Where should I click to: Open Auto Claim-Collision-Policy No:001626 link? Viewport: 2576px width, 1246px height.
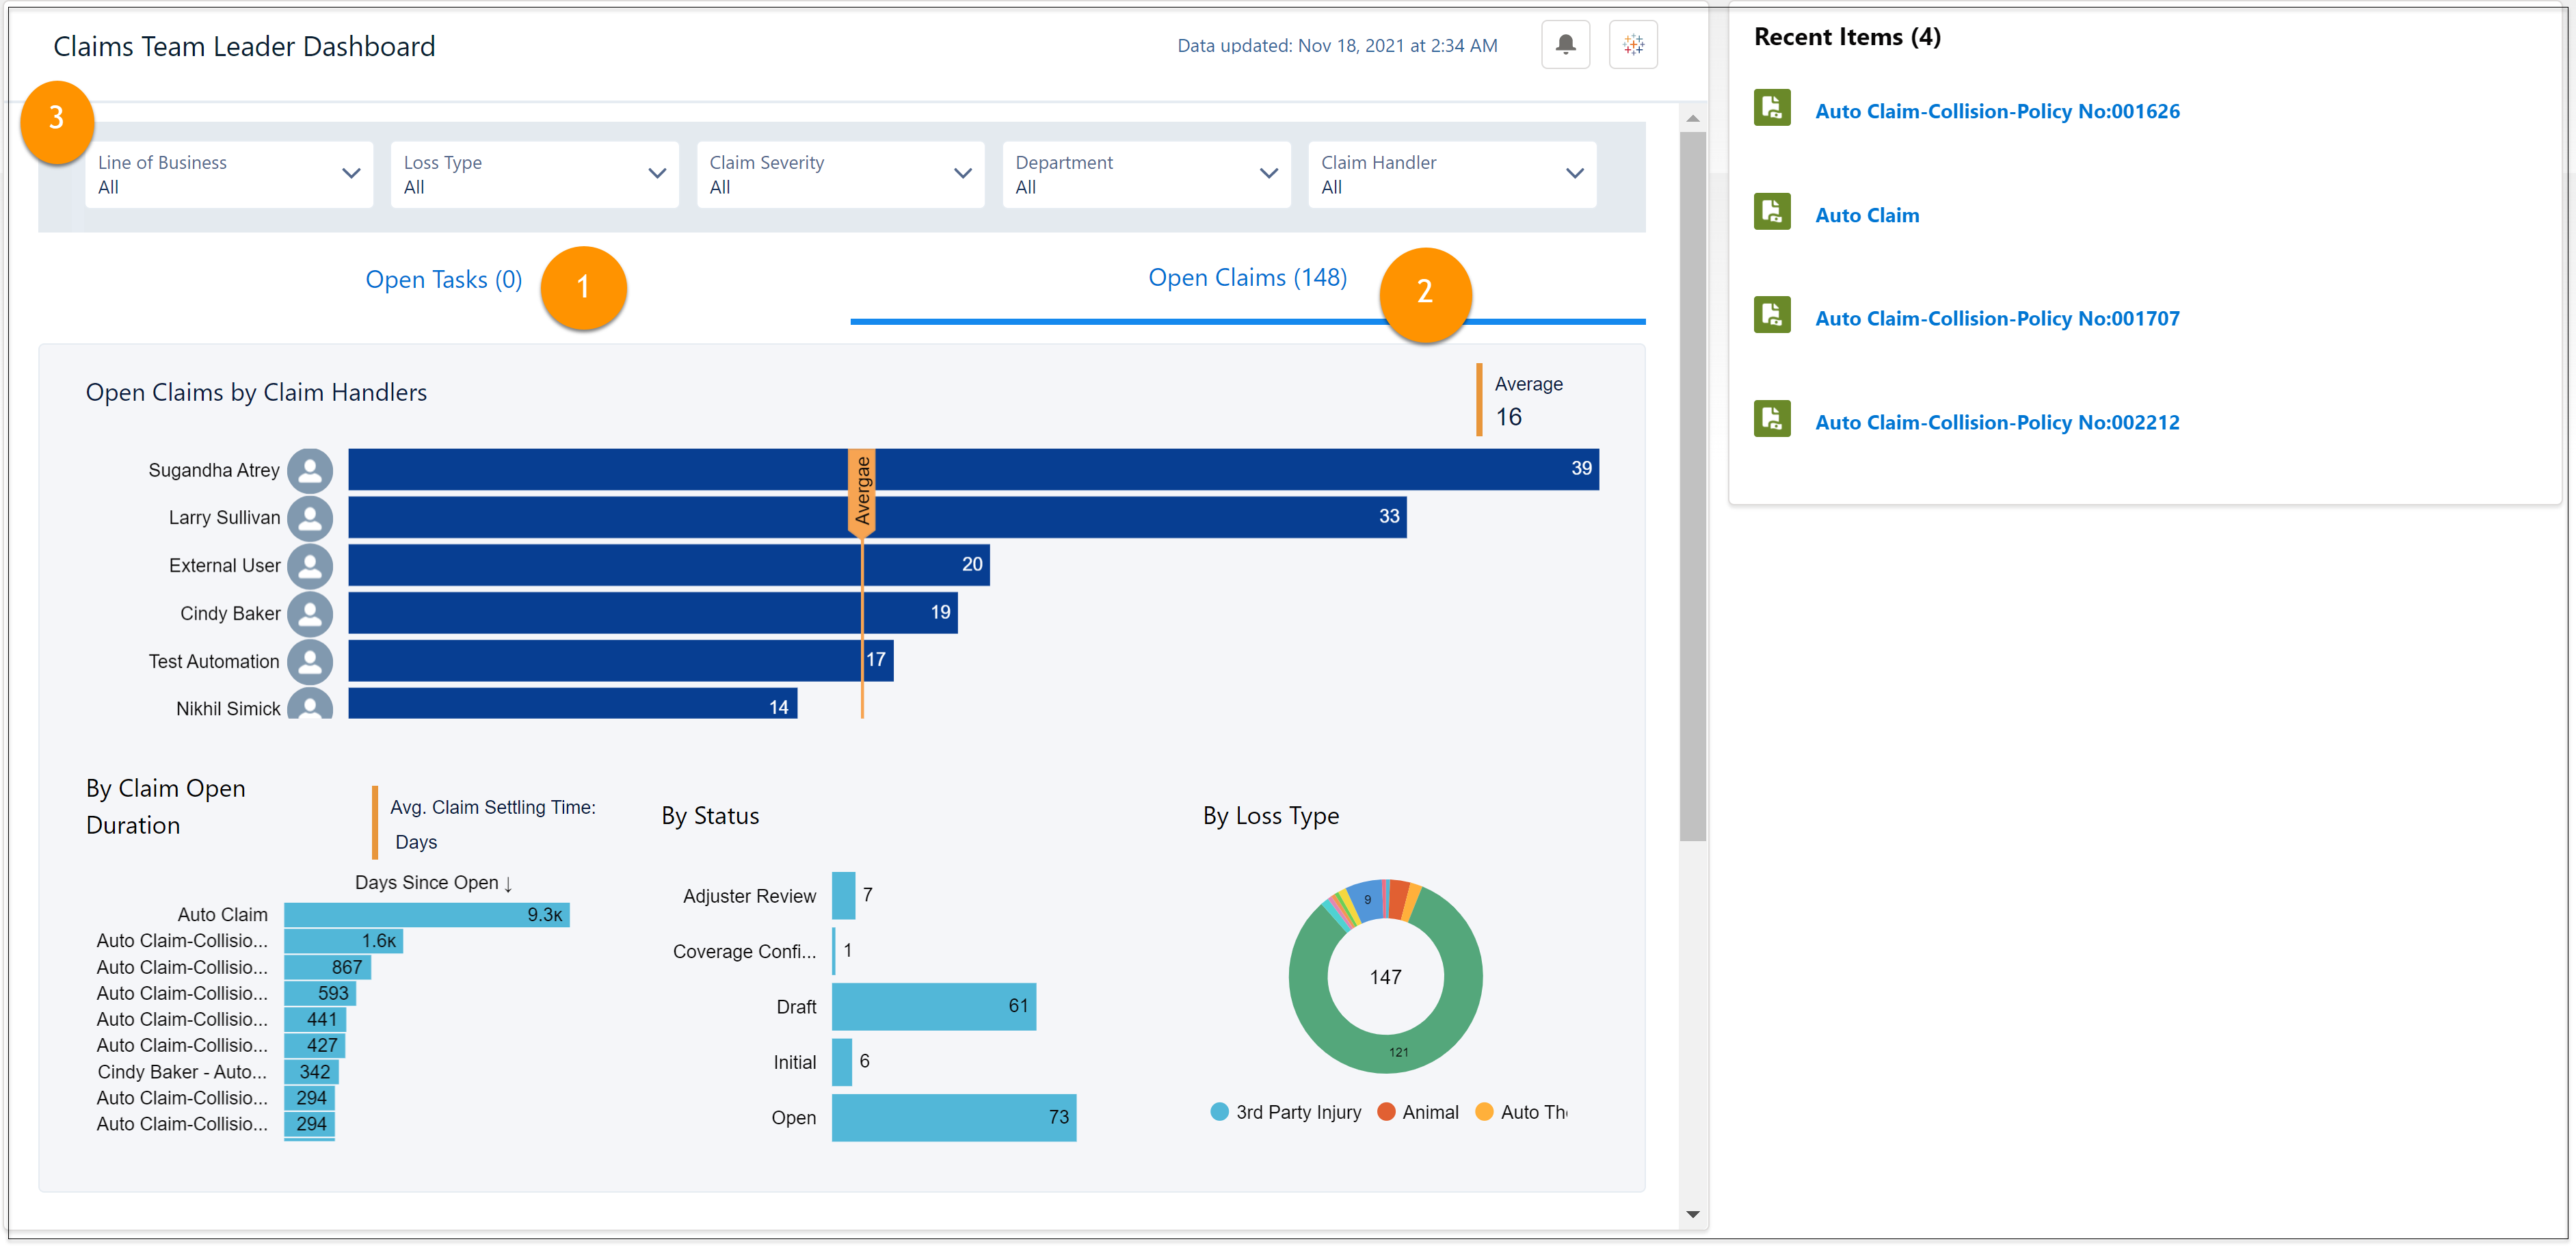coord(1997,111)
